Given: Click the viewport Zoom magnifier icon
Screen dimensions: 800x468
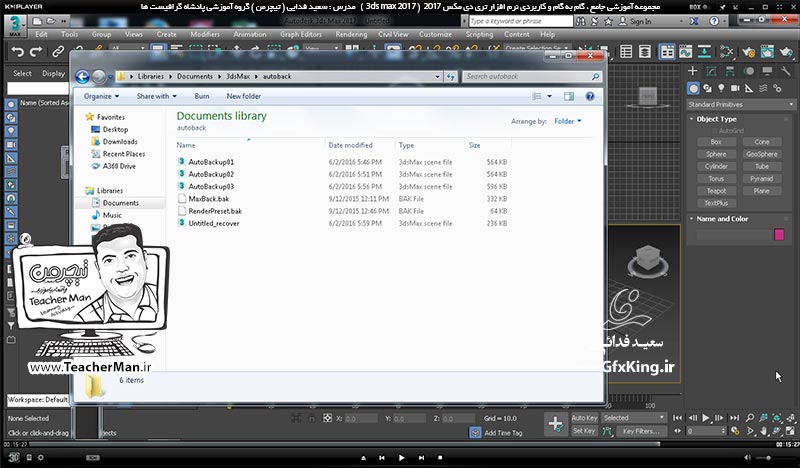Looking at the screenshot, I should point(749,418).
